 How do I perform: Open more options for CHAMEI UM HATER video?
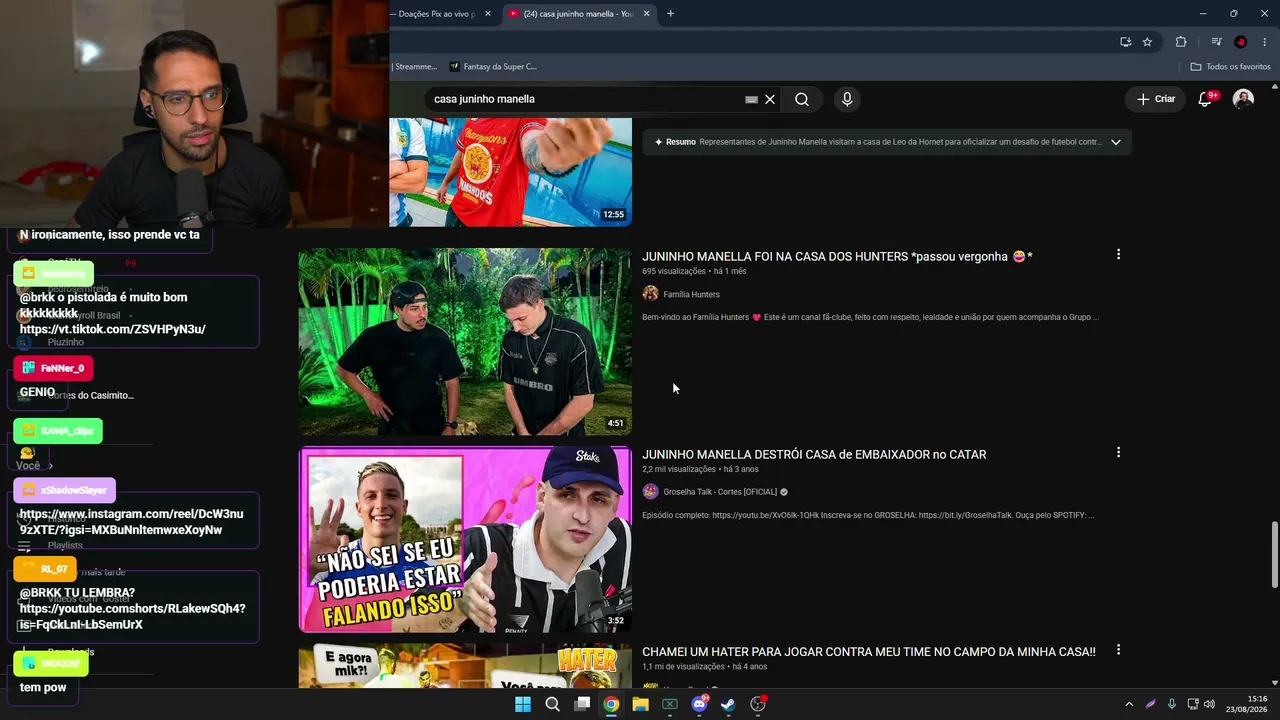click(1118, 650)
